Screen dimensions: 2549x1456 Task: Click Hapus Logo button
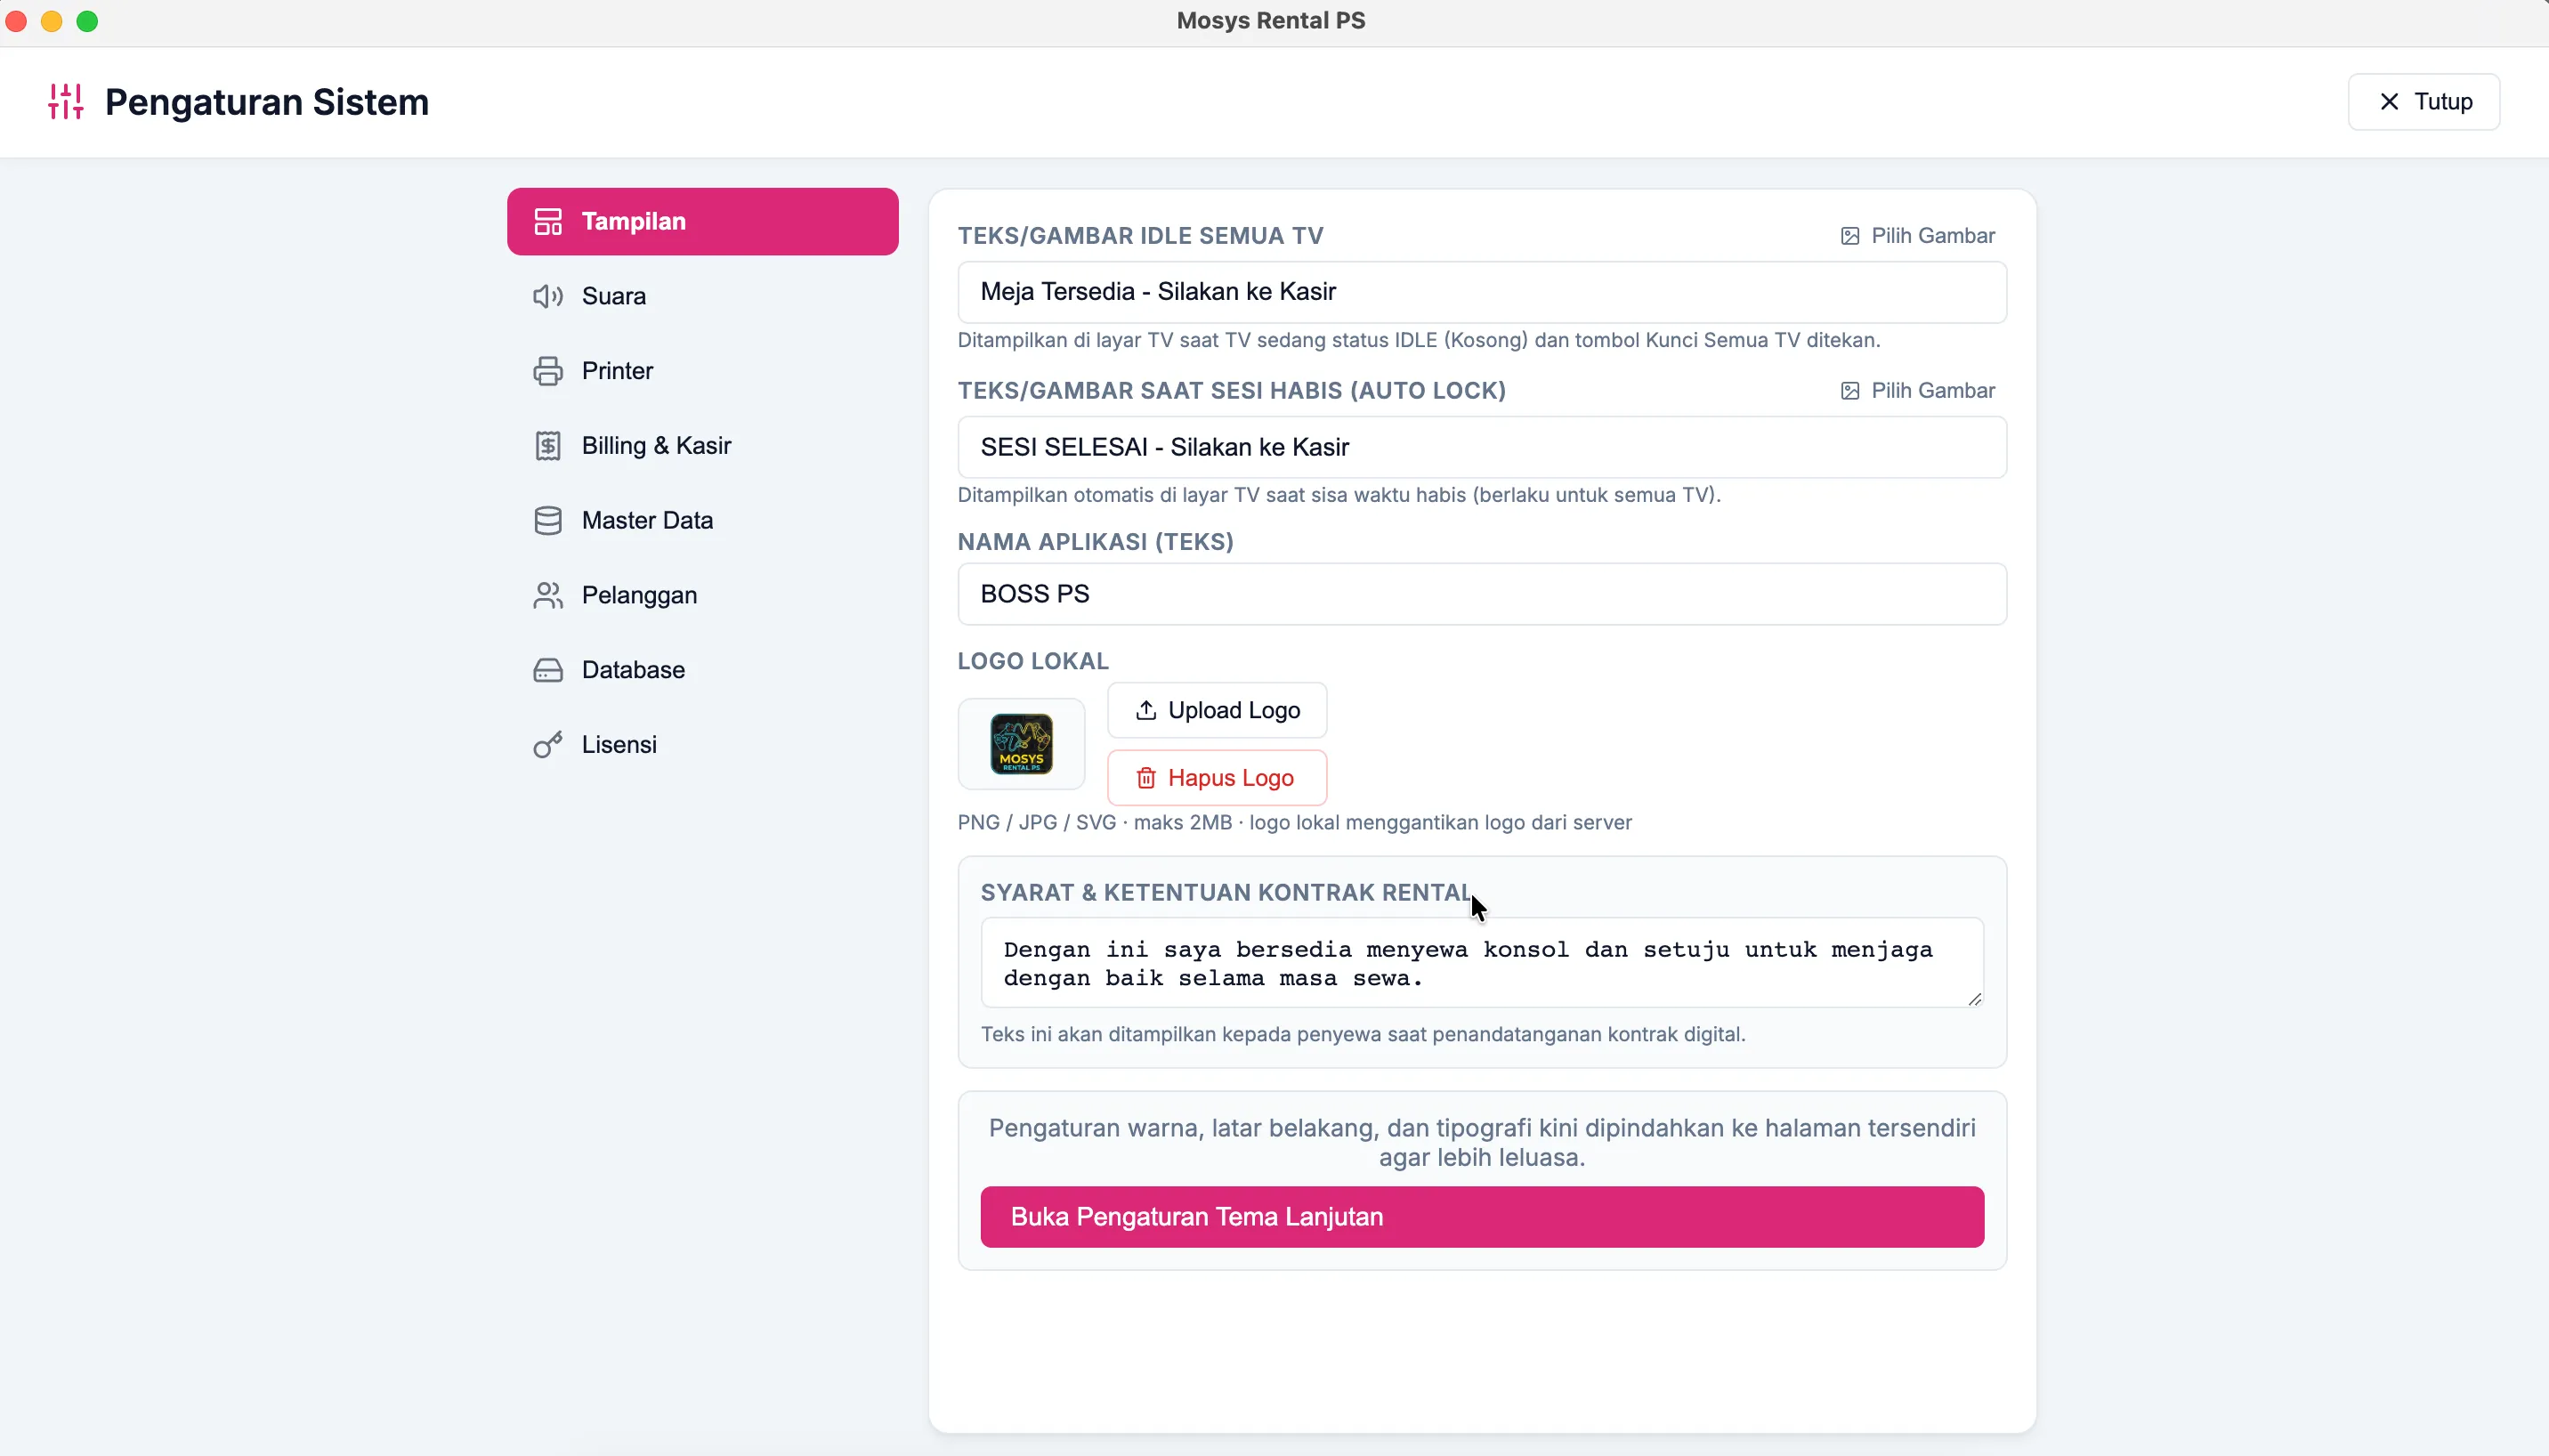point(1217,778)
